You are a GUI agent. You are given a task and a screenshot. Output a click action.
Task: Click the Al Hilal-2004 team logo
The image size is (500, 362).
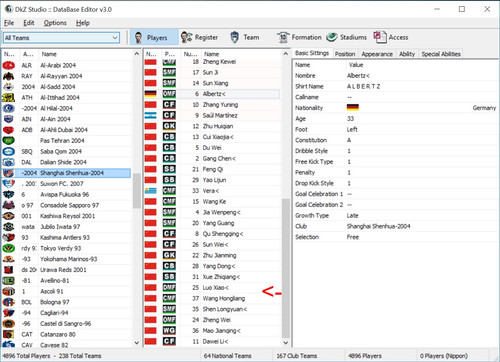click(x=8, y=108)
